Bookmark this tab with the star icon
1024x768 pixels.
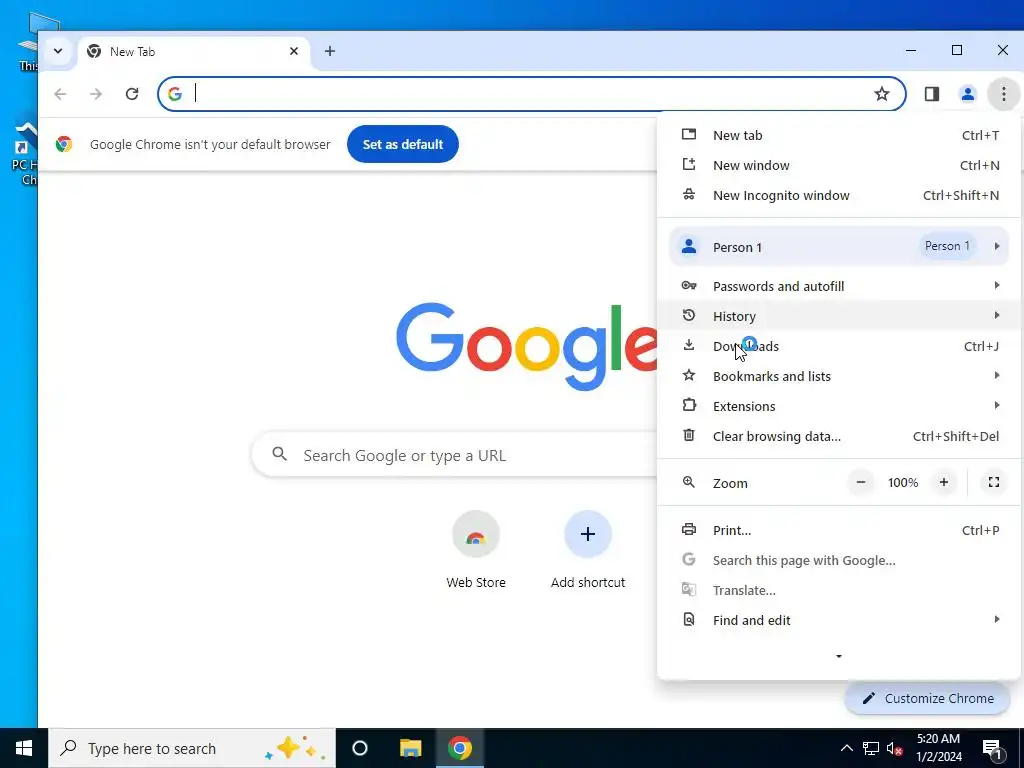[882, 94]
